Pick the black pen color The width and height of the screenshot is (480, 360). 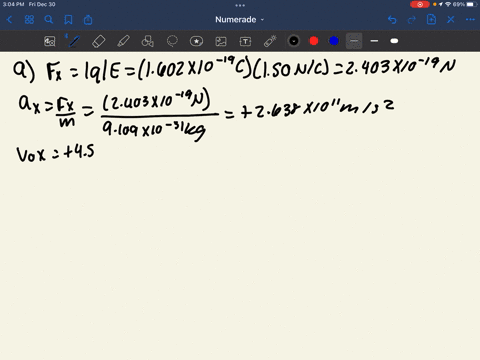(294, 41)
